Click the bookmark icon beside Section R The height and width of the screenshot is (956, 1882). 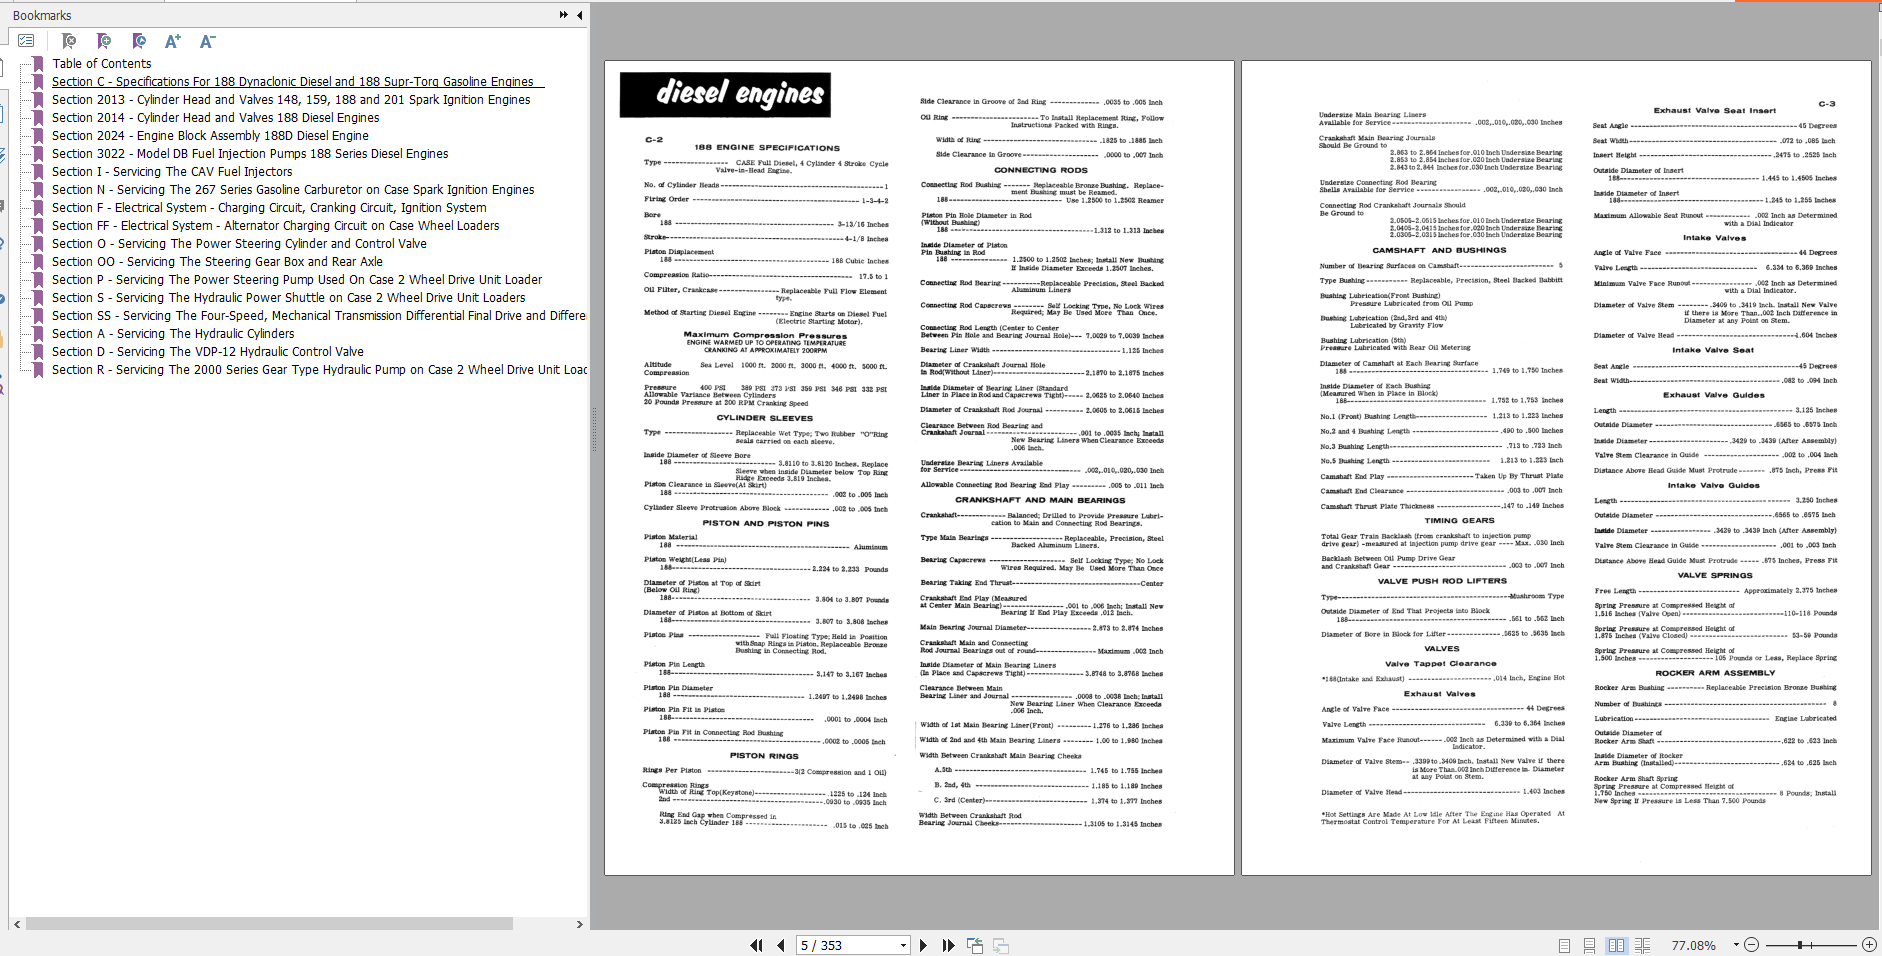click(x=38, y=369)
